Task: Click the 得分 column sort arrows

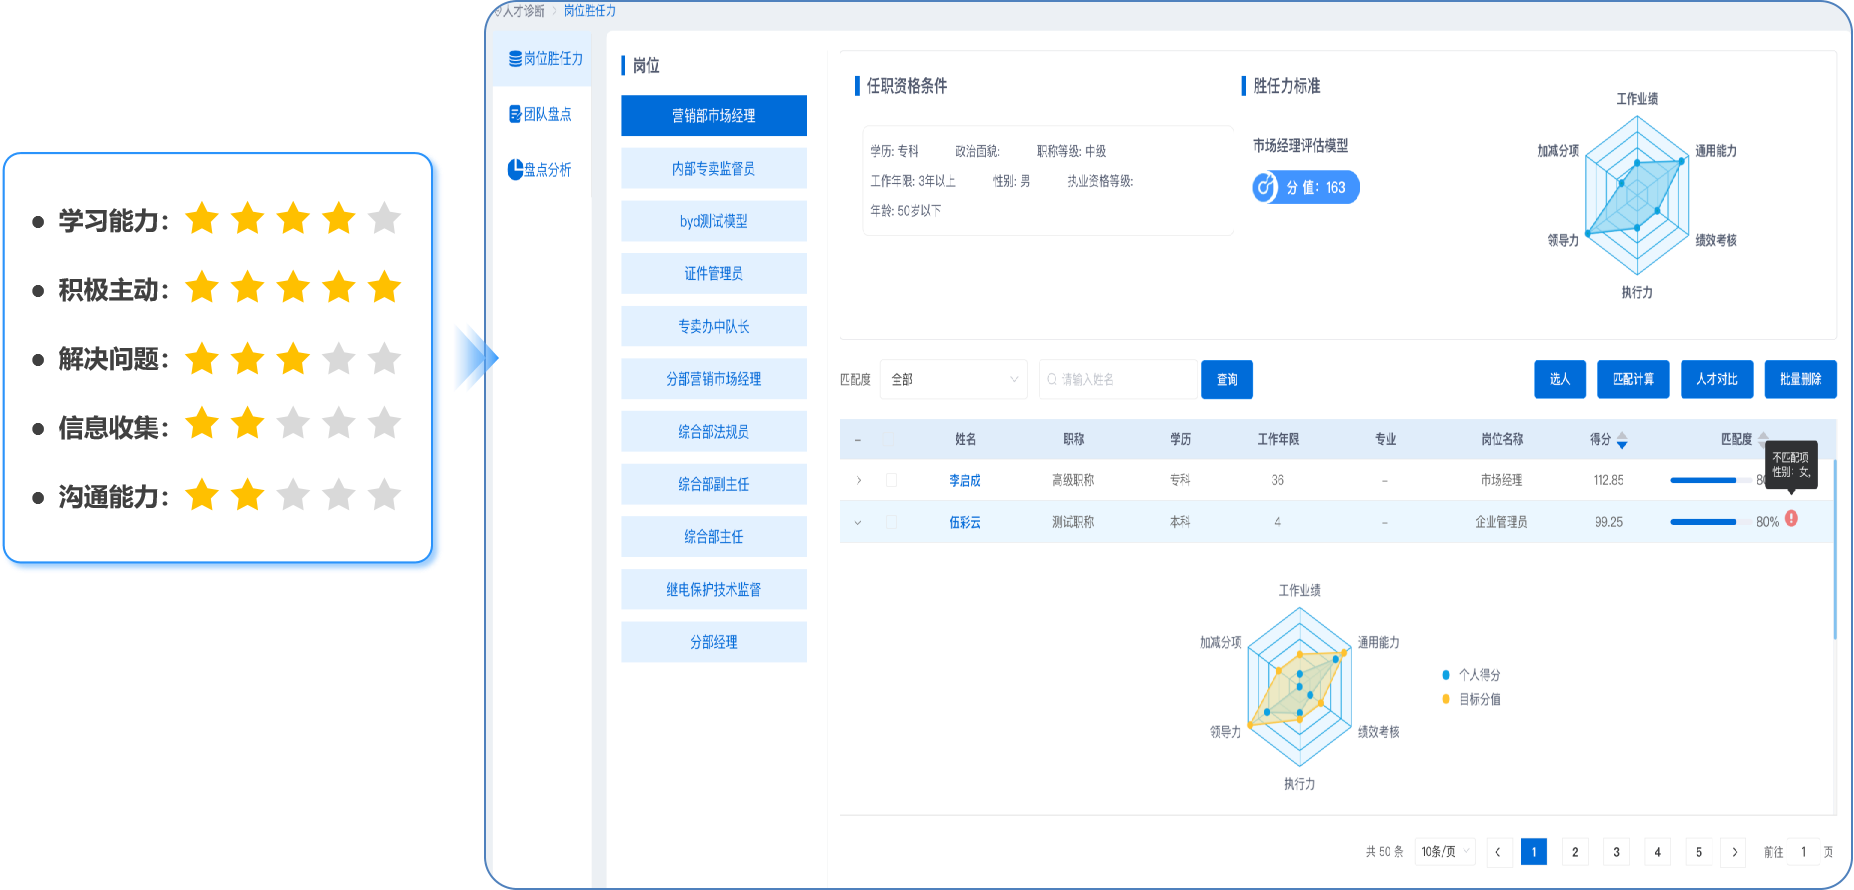Action: [1622, 440]
